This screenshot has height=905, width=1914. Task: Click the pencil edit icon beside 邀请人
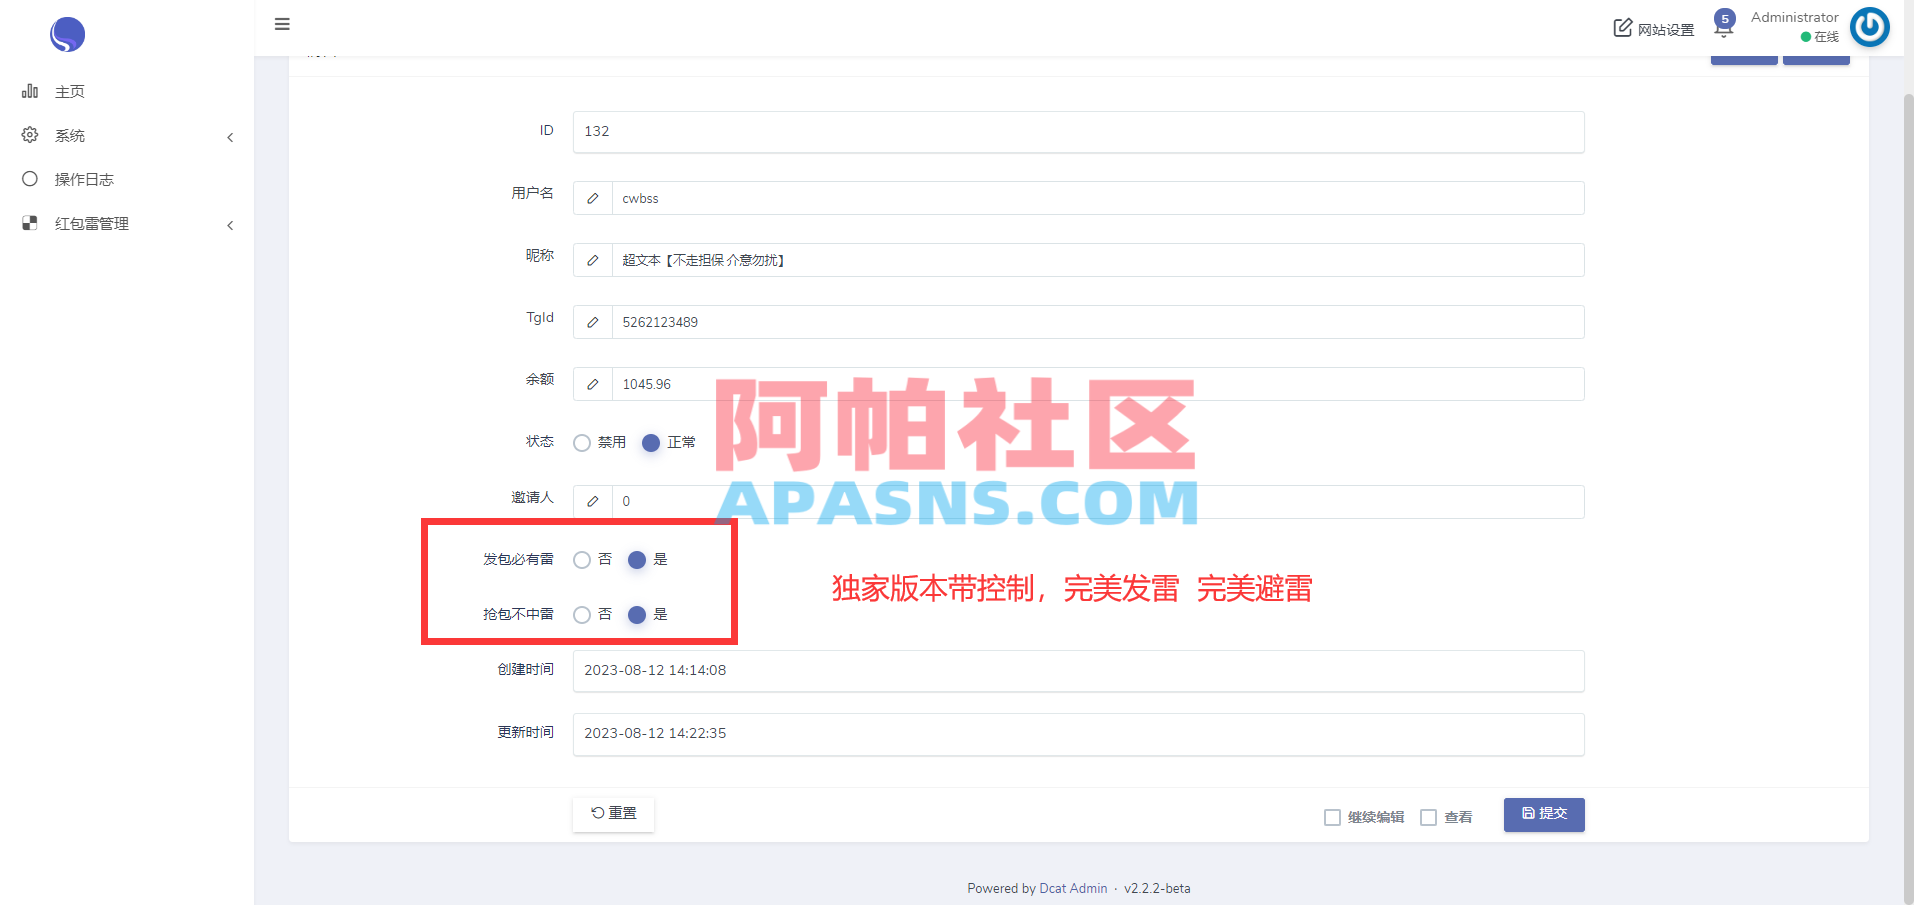(592, 501)
